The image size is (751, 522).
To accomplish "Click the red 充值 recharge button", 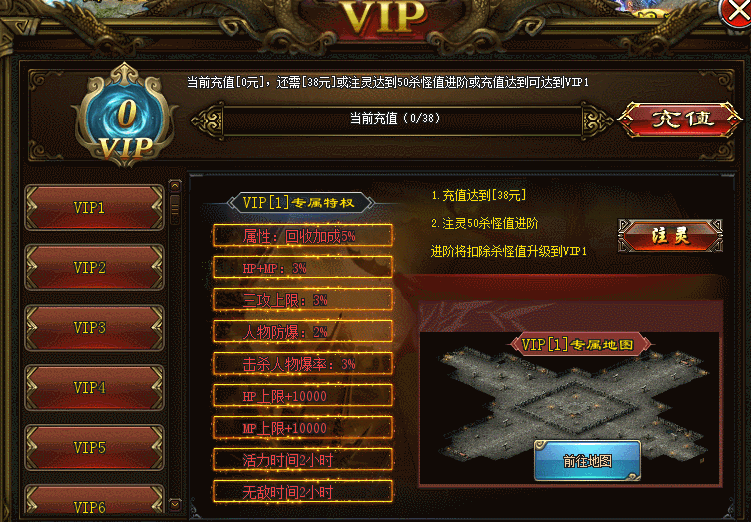I will point(681,119).
